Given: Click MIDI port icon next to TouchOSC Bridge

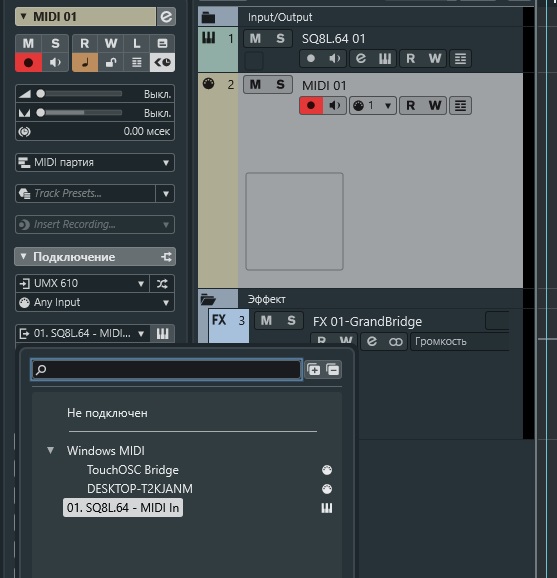Looking at the screenshot, I should point(327,470).
